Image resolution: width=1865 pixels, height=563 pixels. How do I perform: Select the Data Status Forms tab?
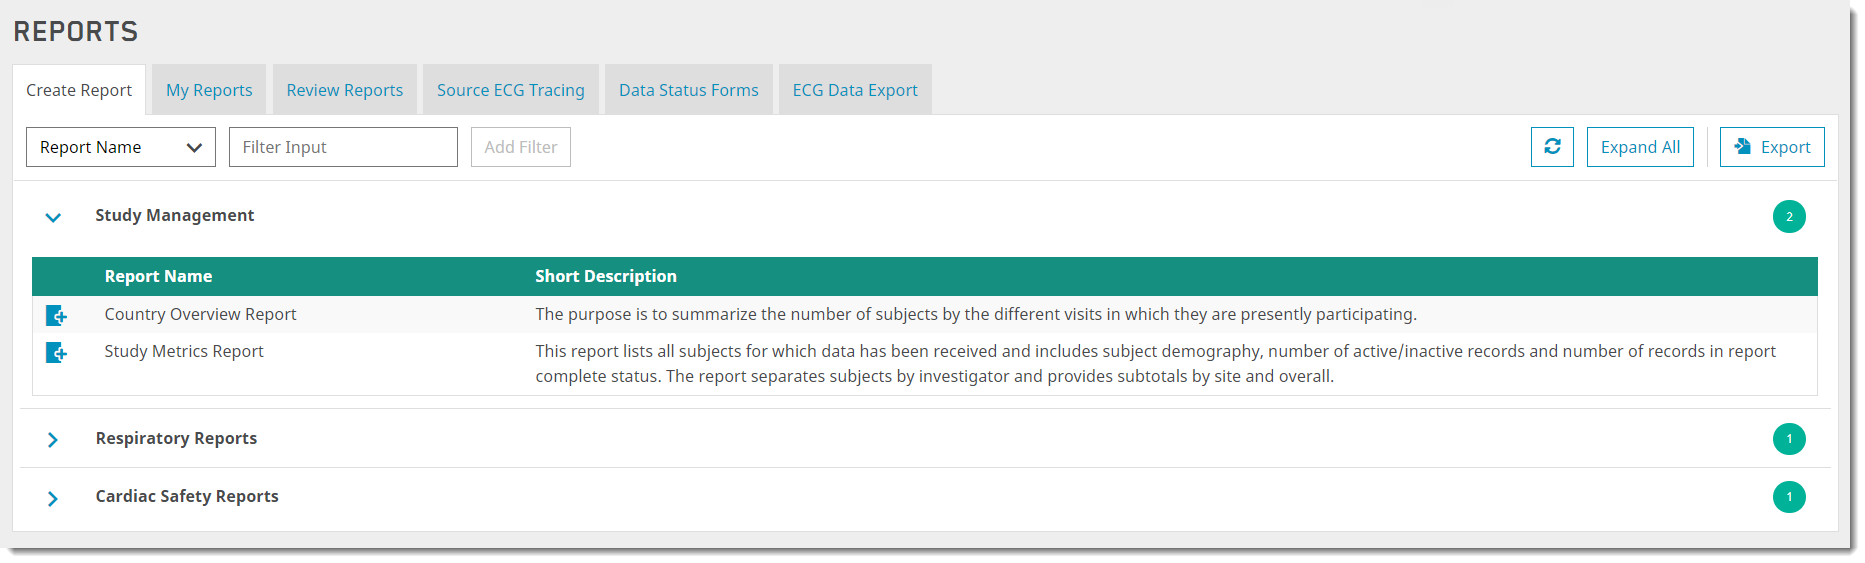pos(689,90)
